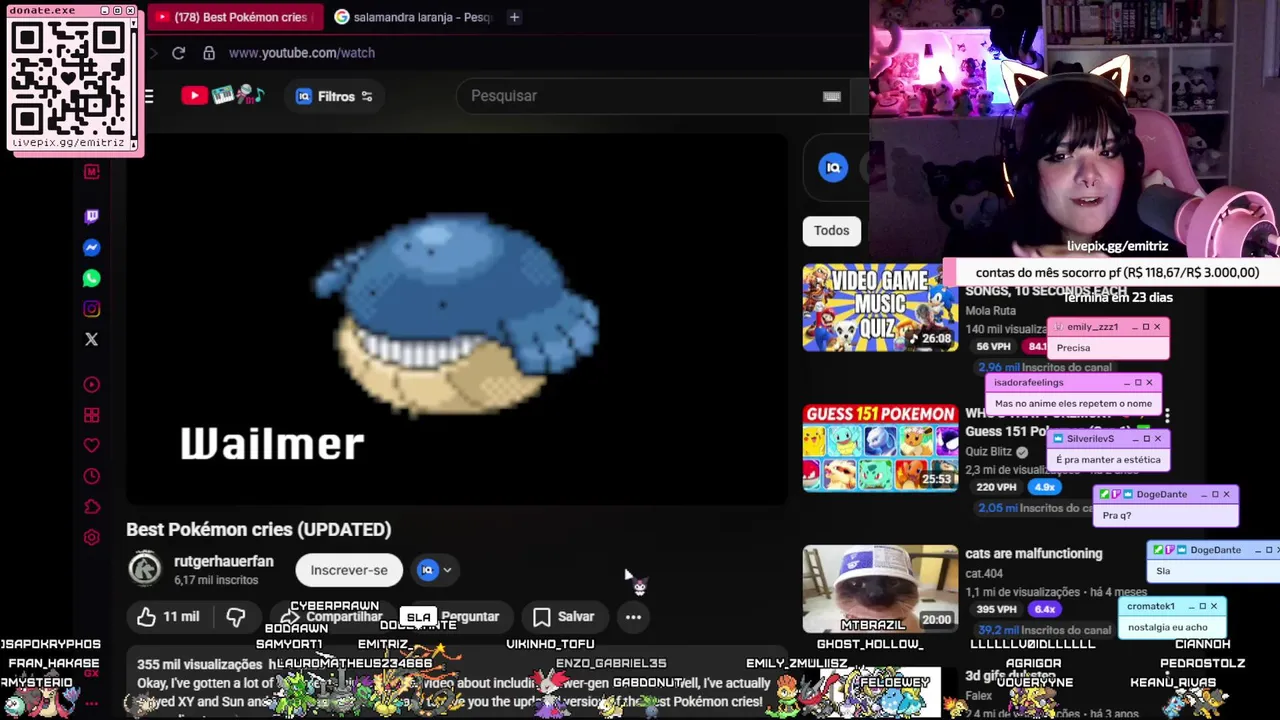
Task: Dislike the video
Action: [x=236, y=617]
